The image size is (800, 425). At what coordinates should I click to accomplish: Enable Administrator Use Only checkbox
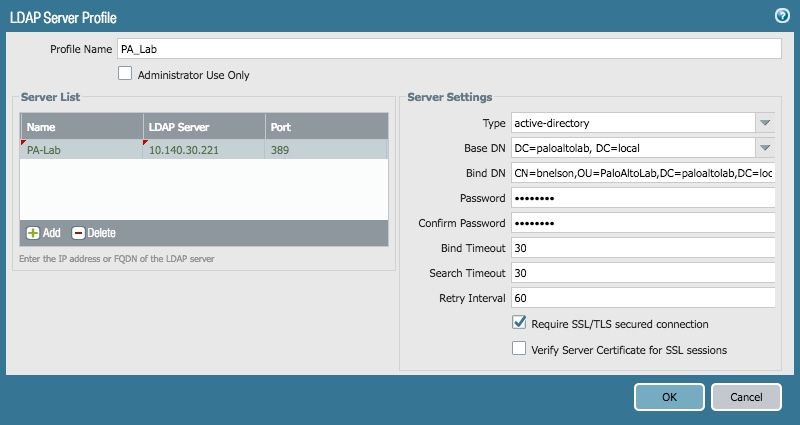(x=125, y=73)
